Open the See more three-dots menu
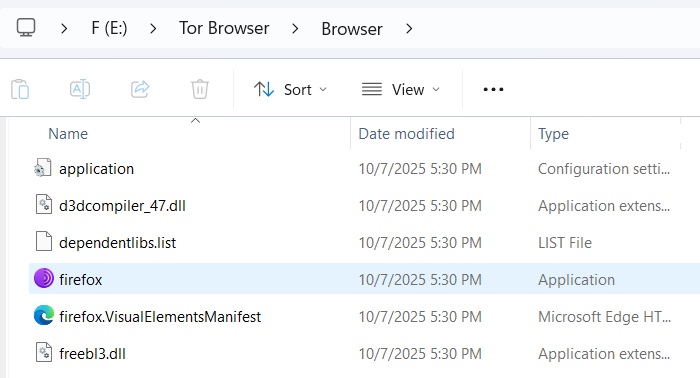Image resolution: width=700 pixels, height=378 pixels. coord(493,90)
